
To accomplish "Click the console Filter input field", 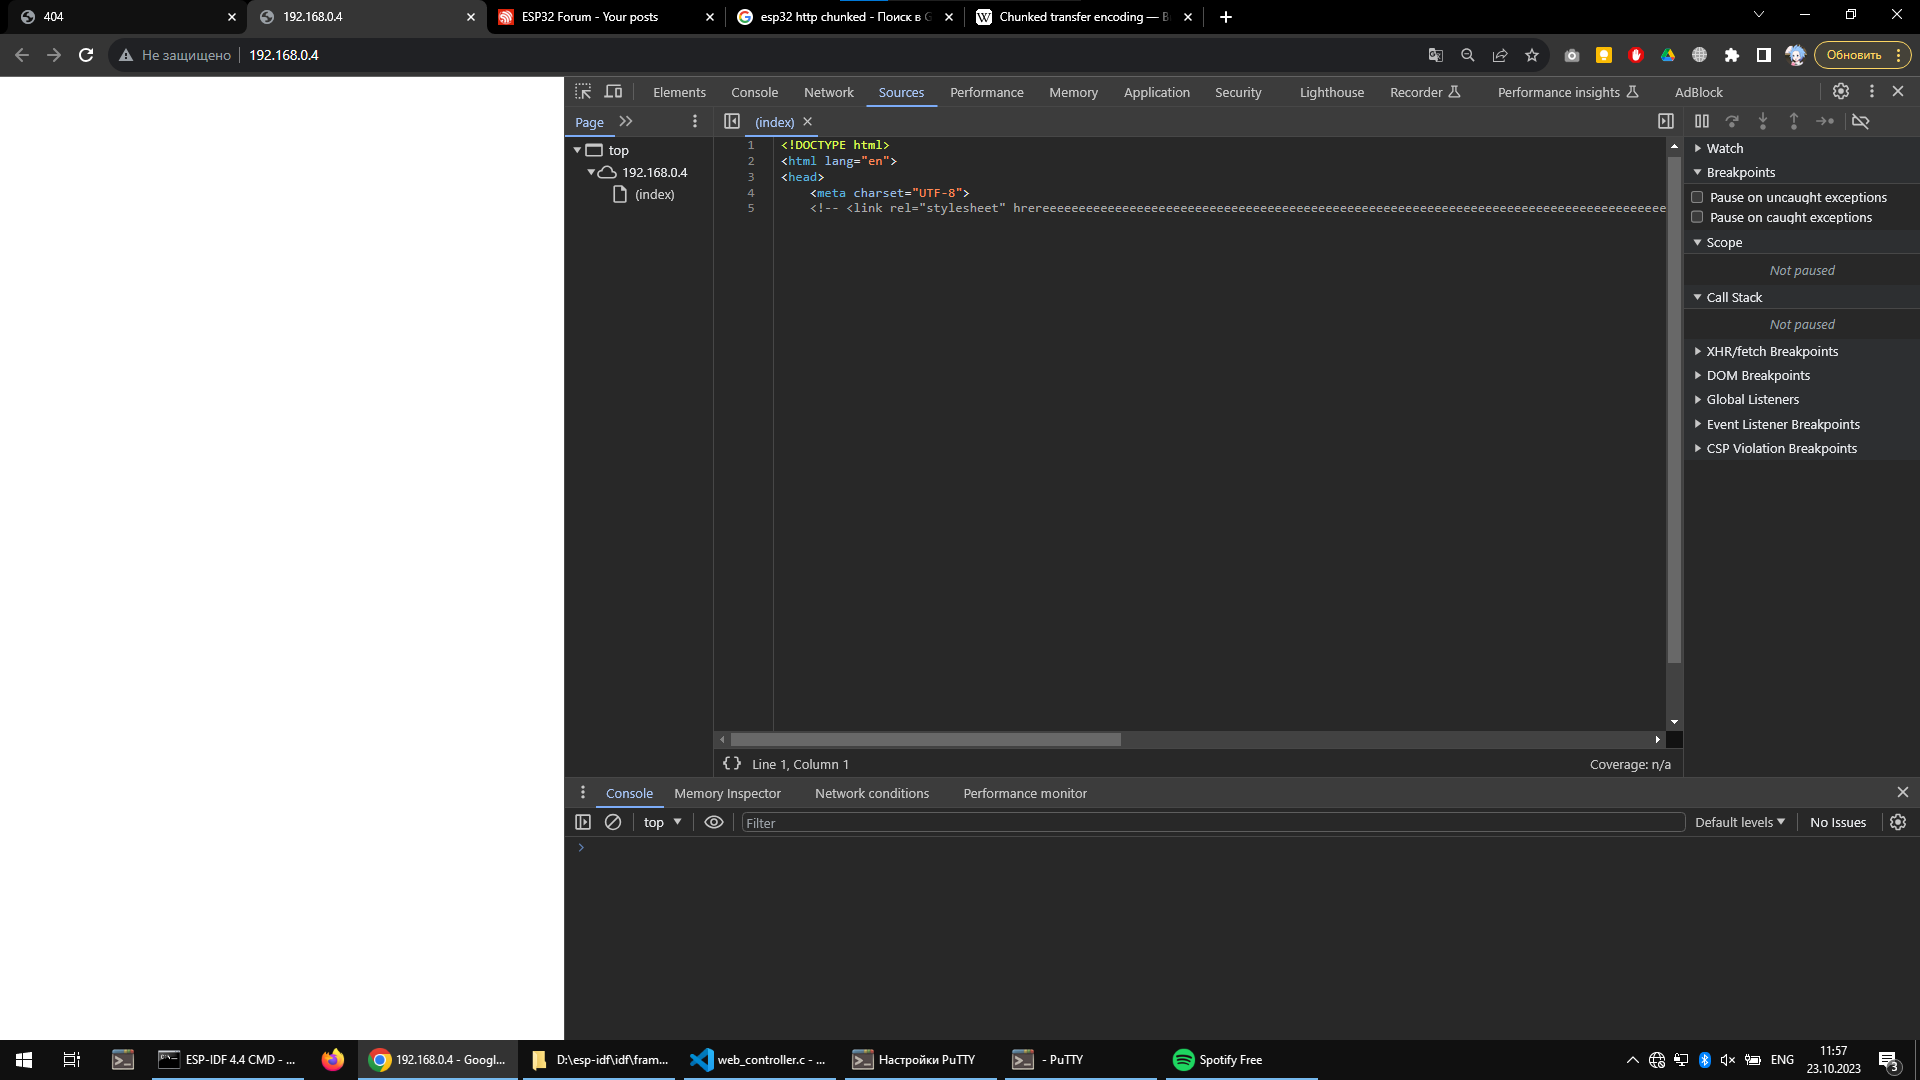I will pos(1213,822).
